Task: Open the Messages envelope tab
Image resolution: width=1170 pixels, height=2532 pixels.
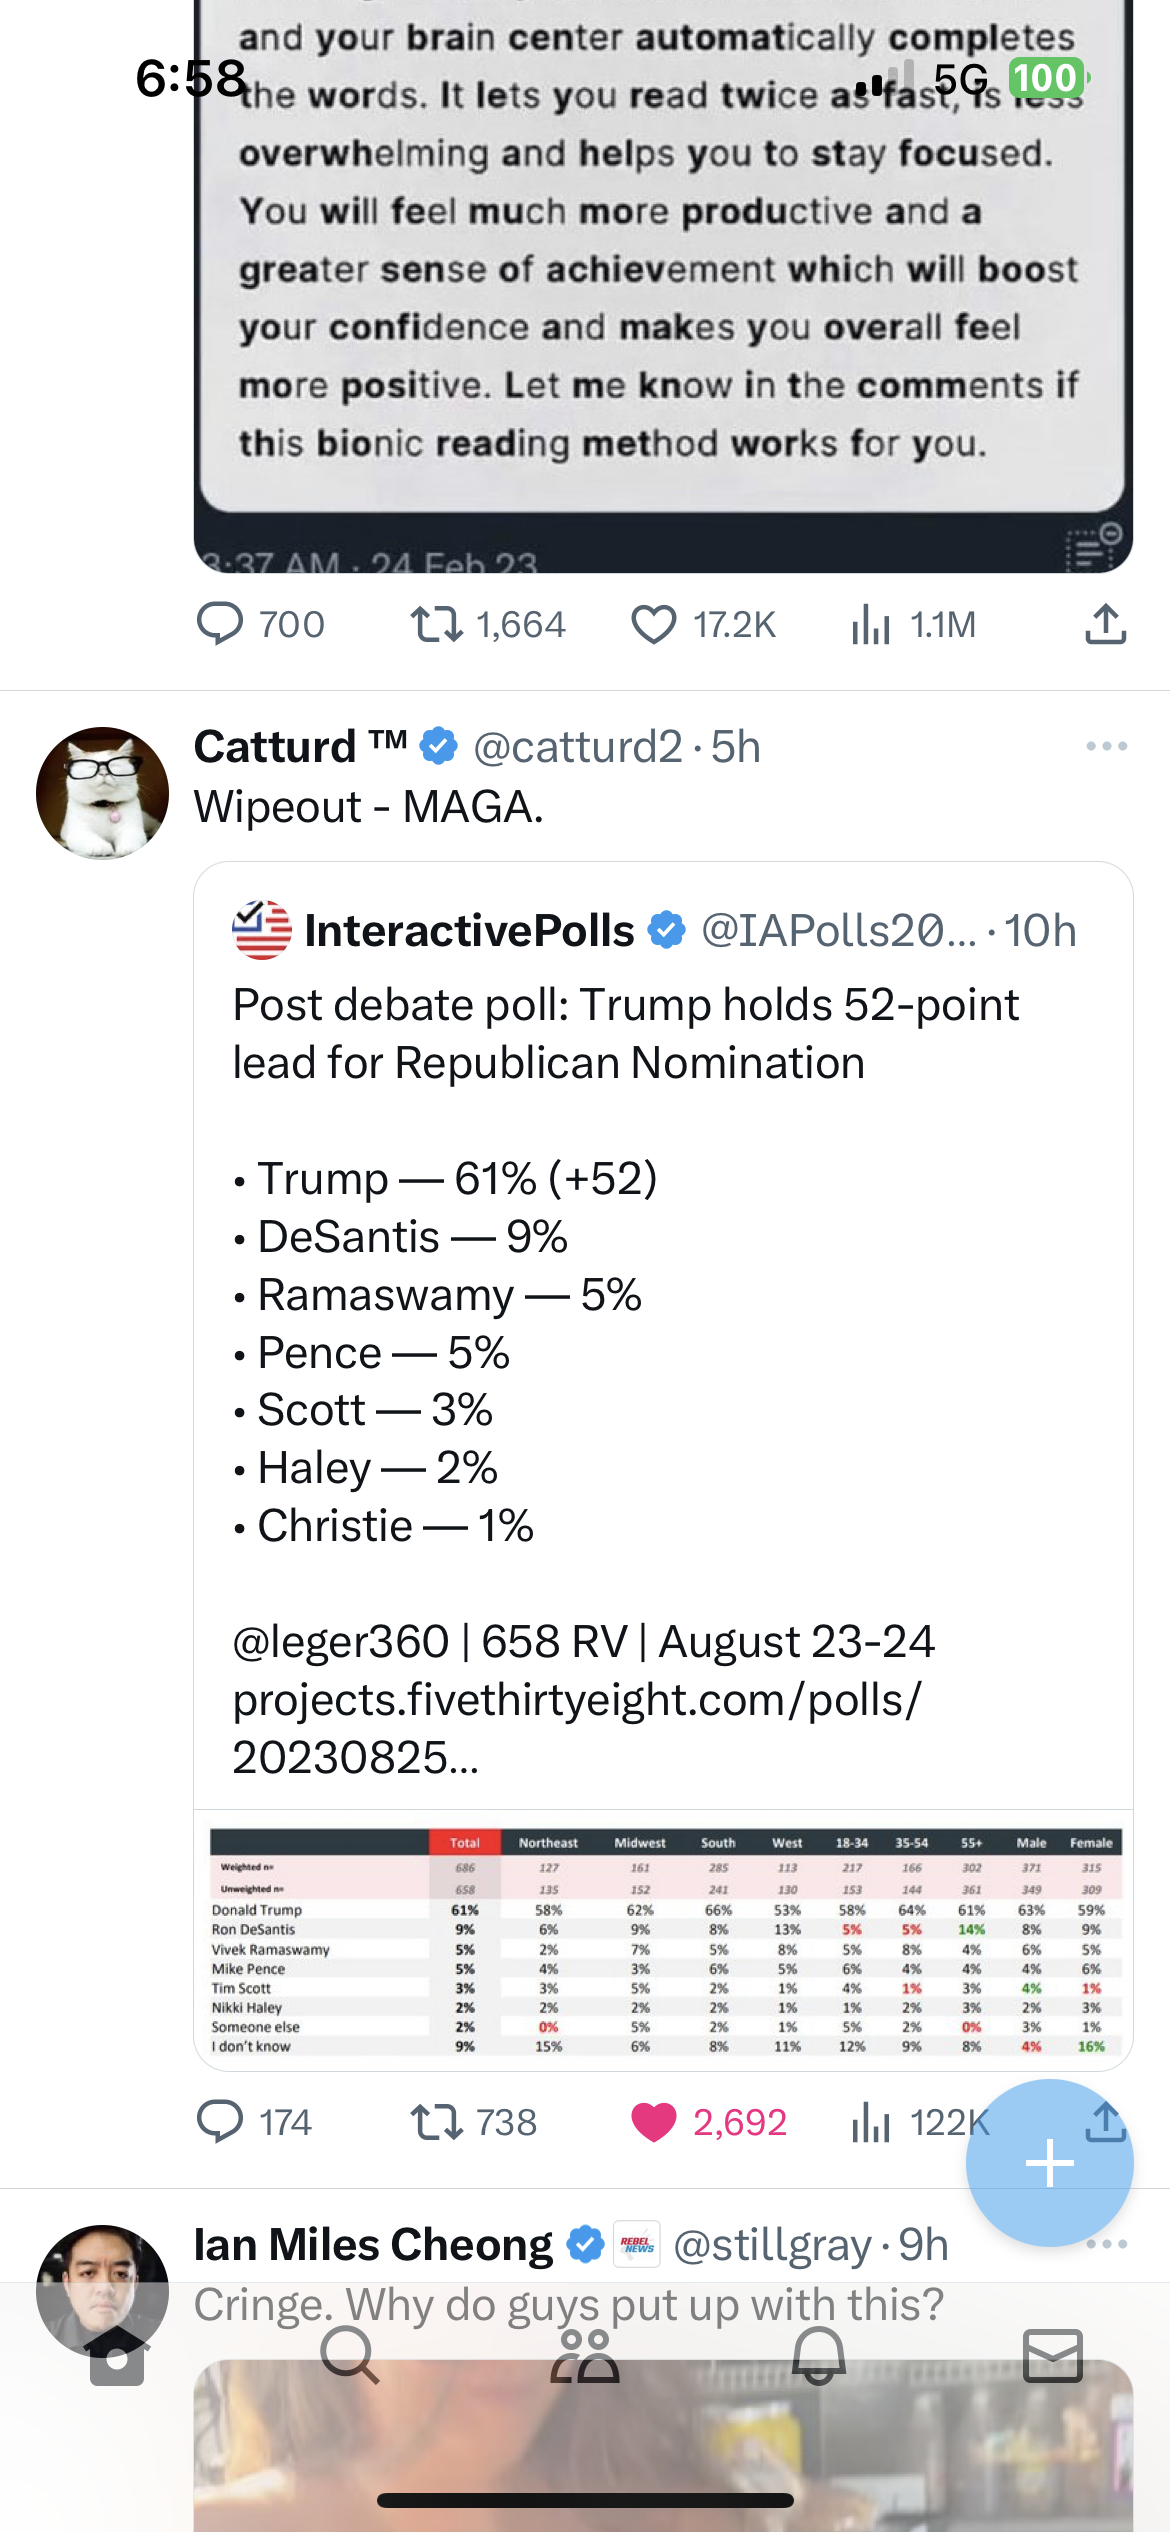Action: coord(1053,2356)
